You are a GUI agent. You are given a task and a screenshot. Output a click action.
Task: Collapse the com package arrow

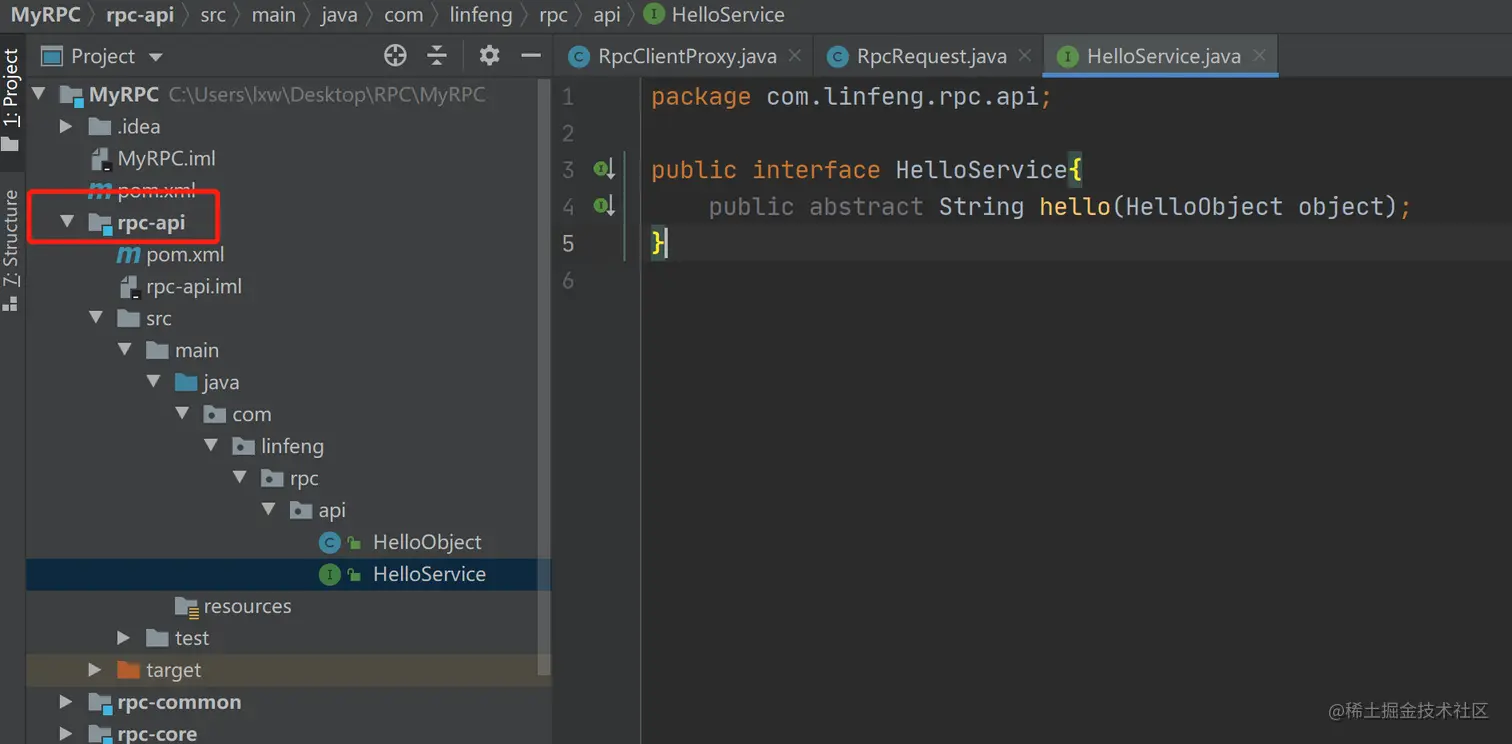click(x=182, y=415)
